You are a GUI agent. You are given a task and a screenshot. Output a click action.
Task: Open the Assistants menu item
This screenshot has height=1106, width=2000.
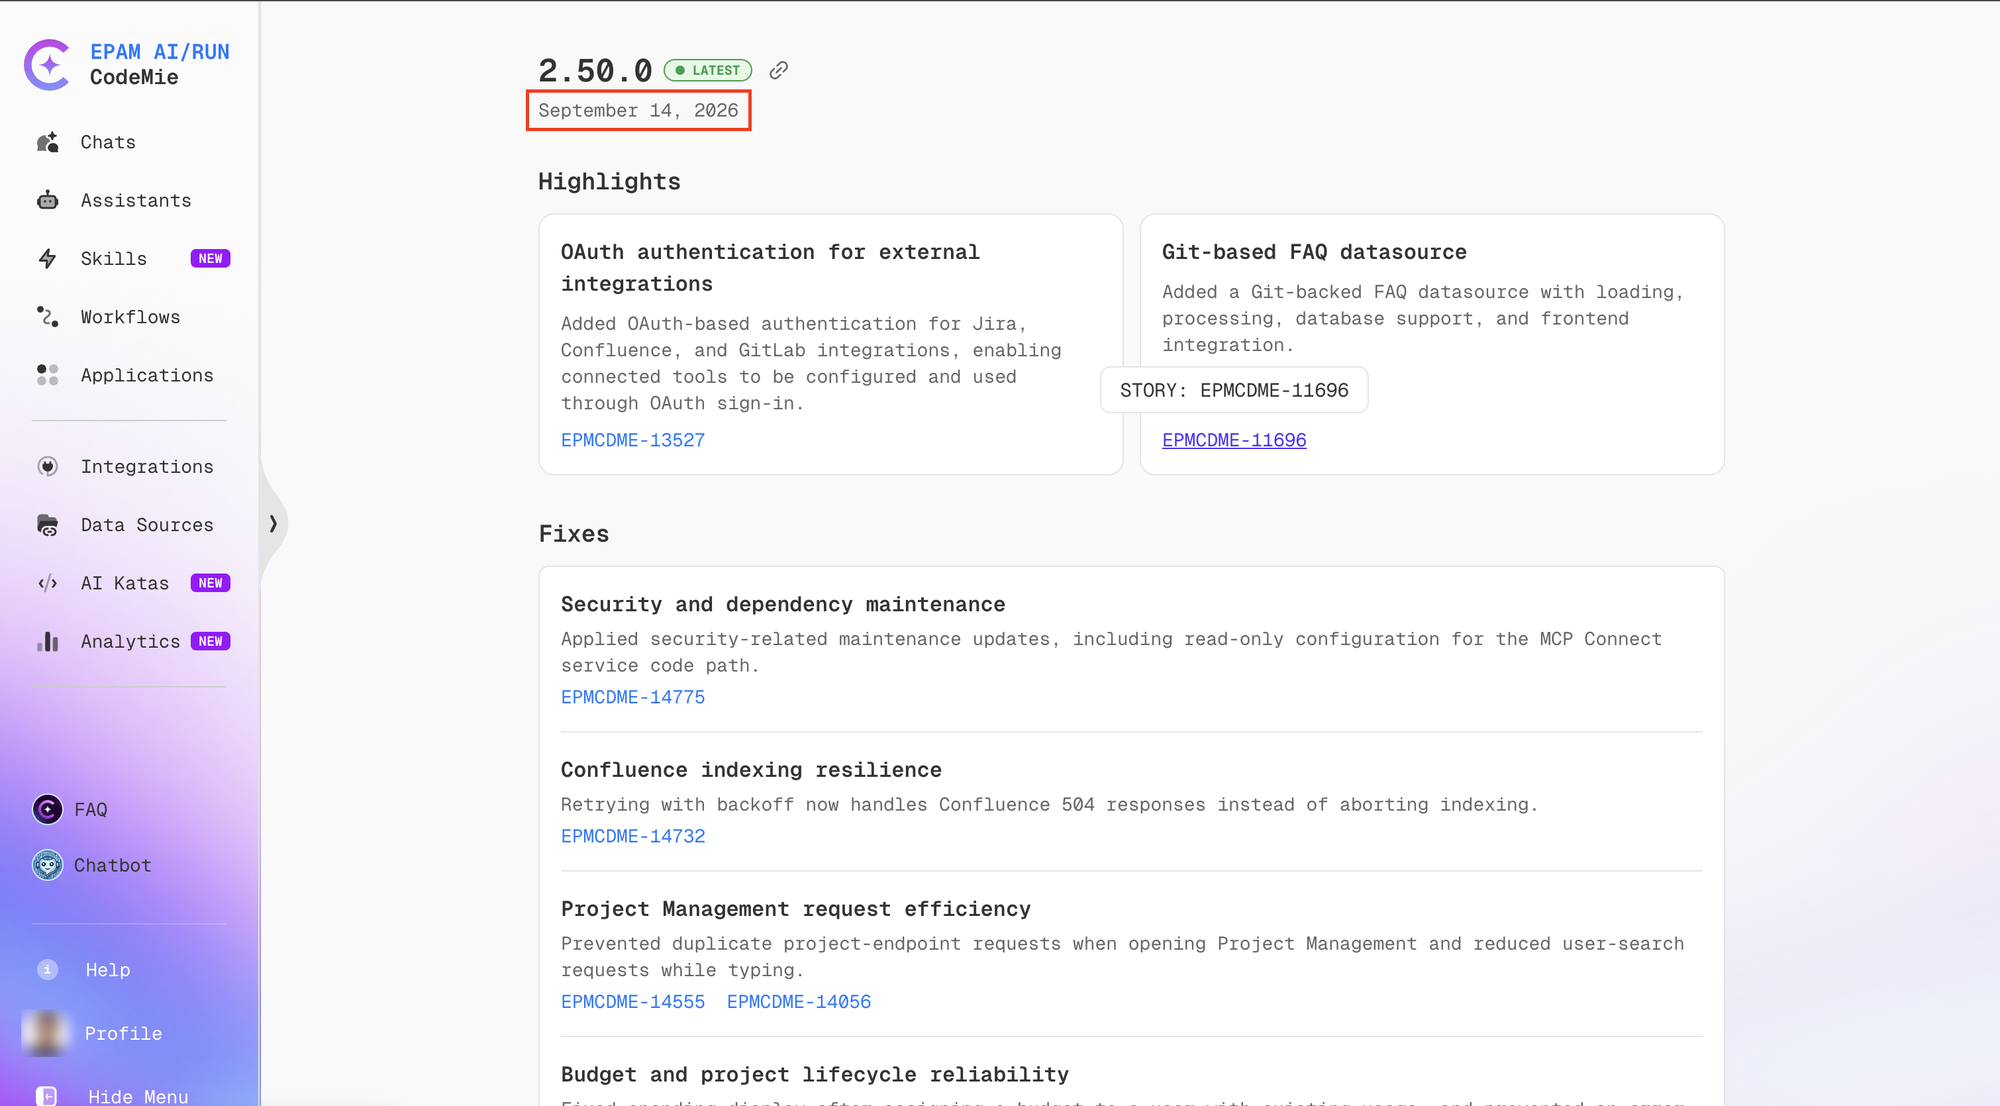click(136, 200)
